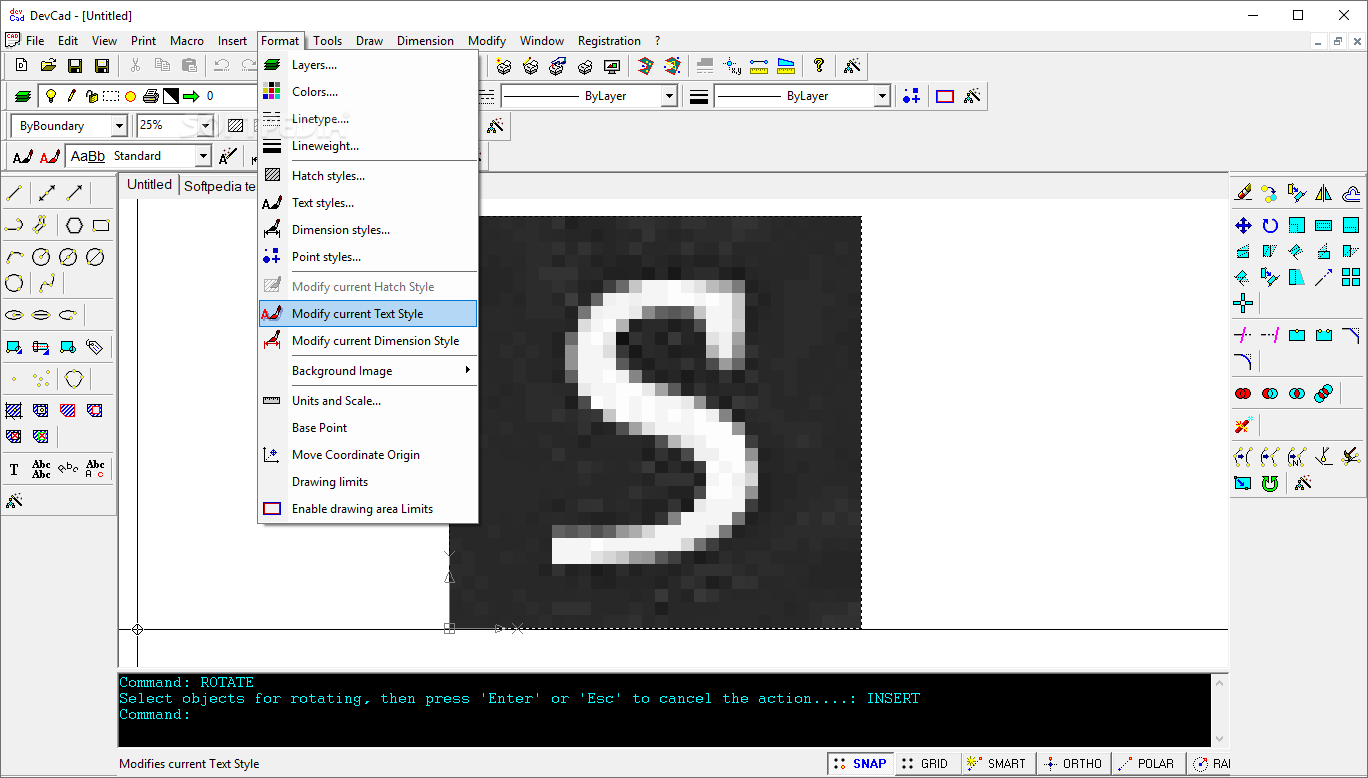Select the Rectangular Array tool

pos(1351,277)
